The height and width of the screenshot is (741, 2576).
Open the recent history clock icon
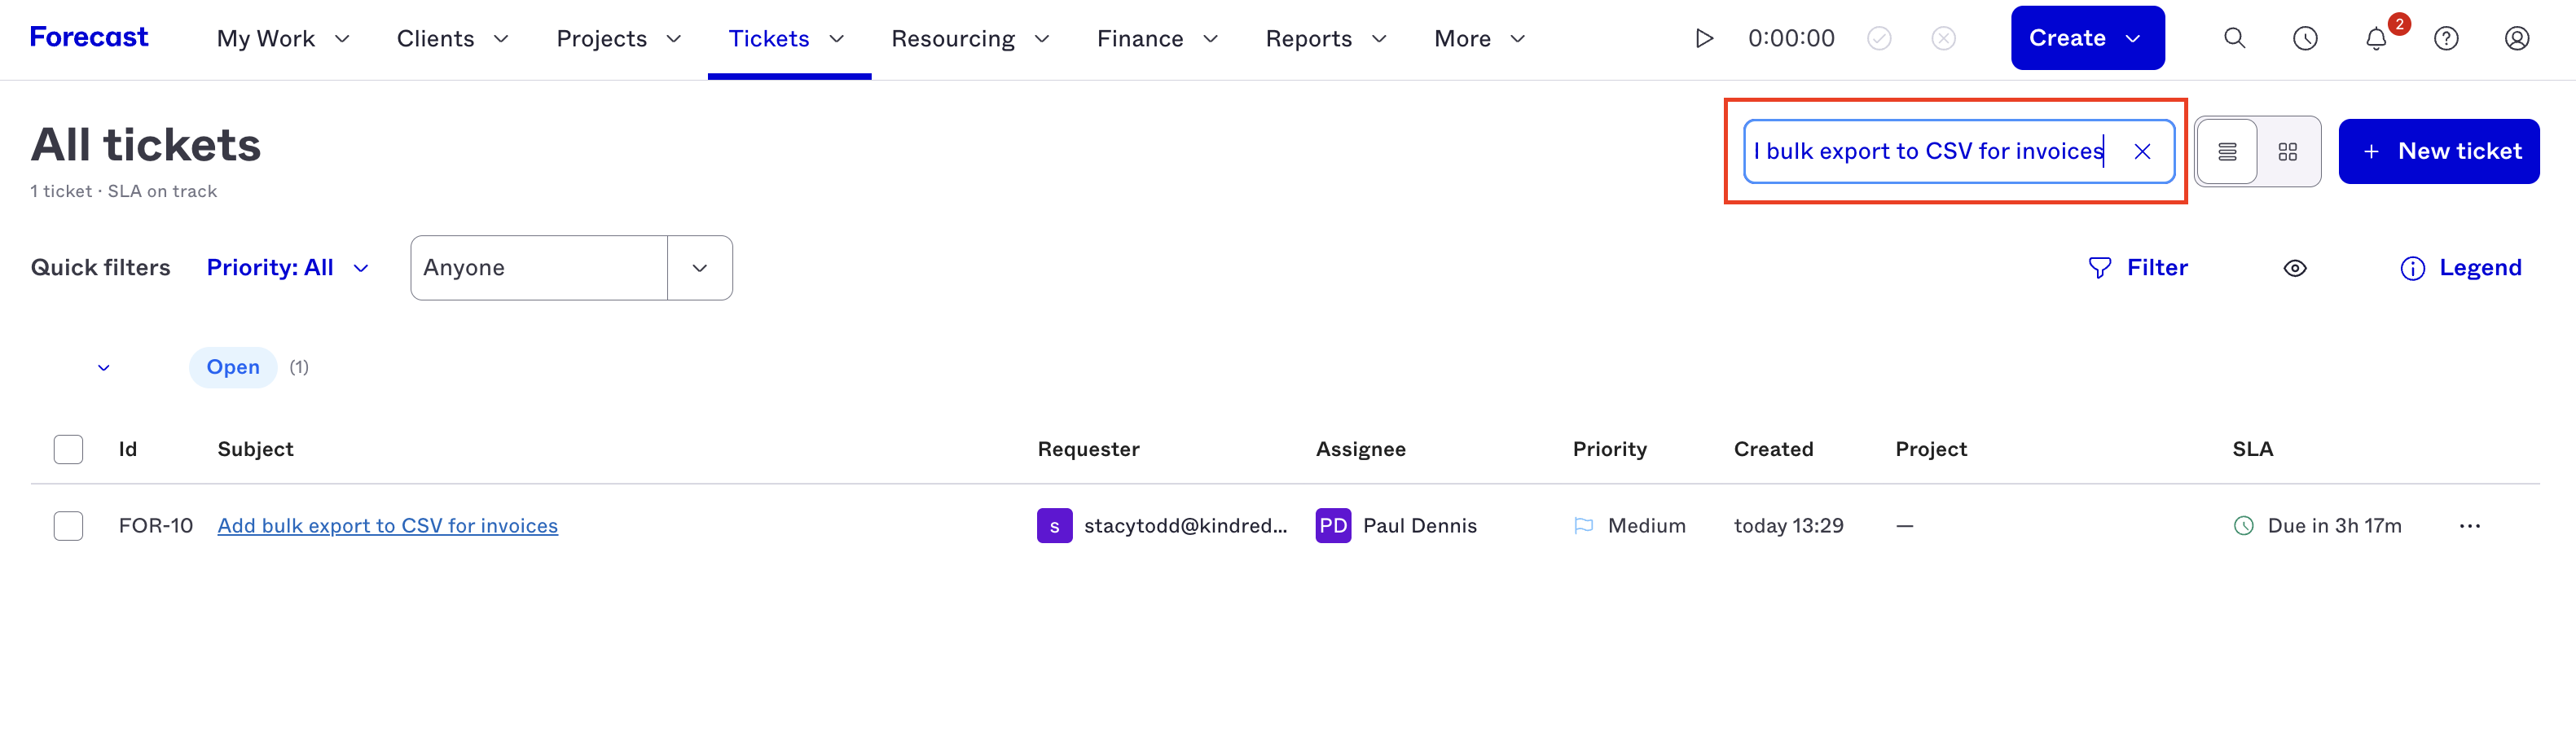2305,38
